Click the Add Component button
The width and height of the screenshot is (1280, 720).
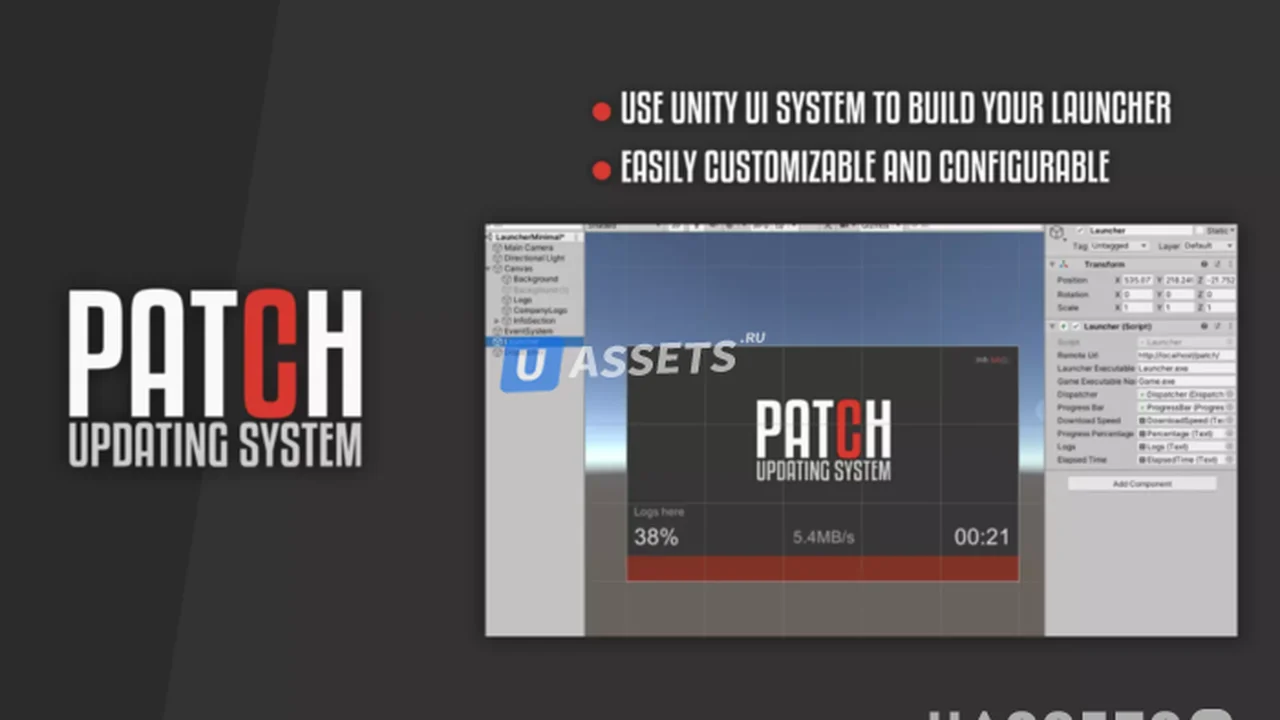point(1142,484)
